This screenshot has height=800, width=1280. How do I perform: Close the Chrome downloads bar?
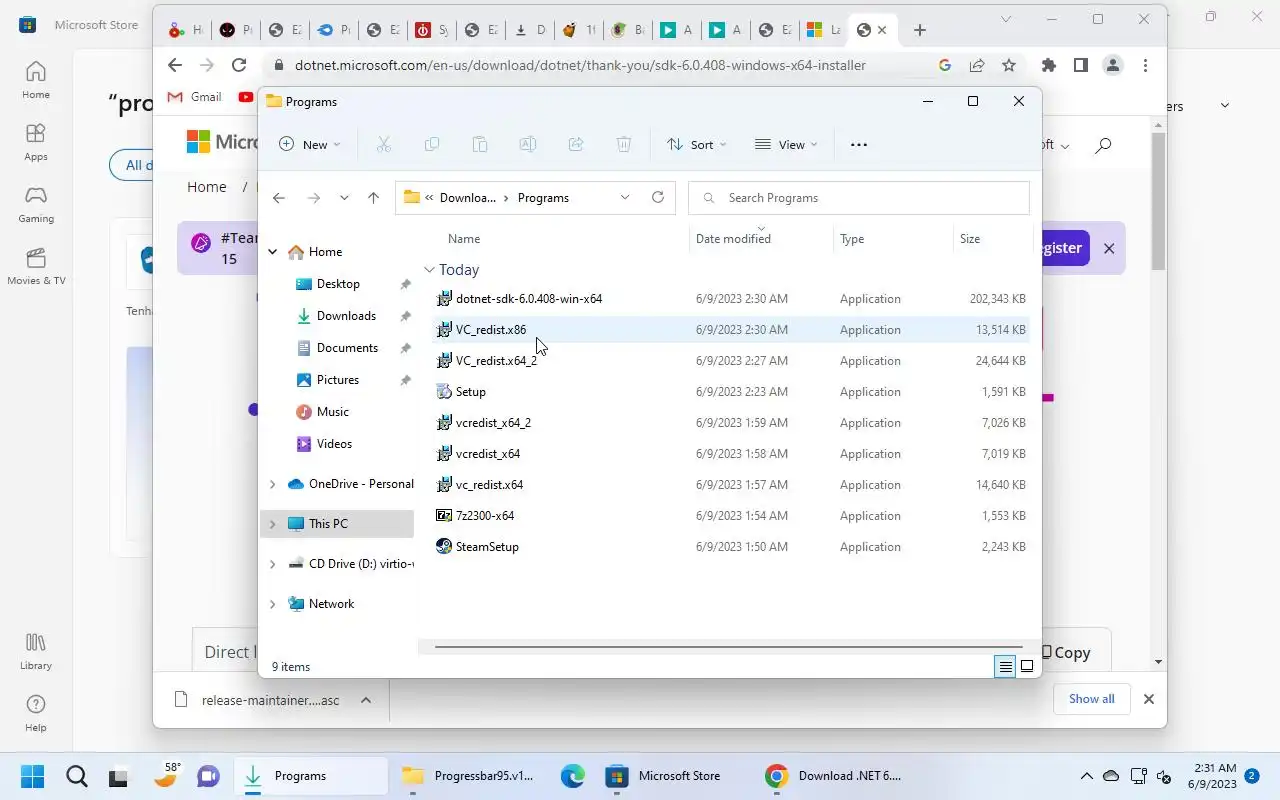coord(1149,699)
